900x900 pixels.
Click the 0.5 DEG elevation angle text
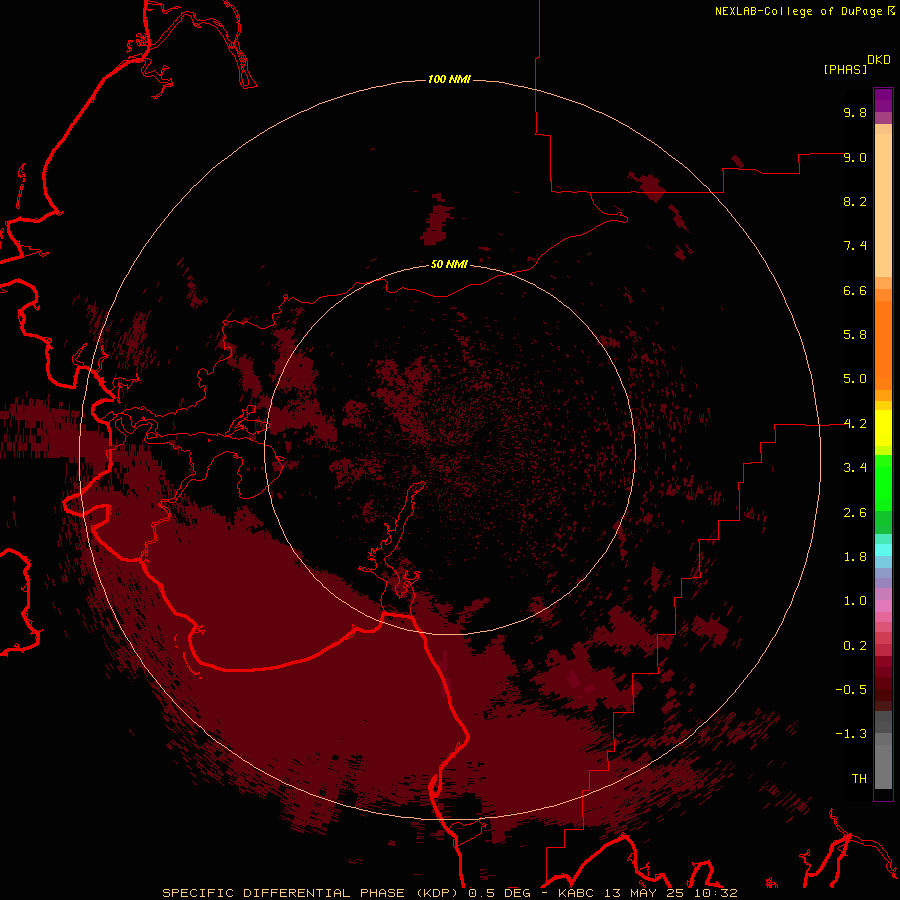[x=501, y=893]
